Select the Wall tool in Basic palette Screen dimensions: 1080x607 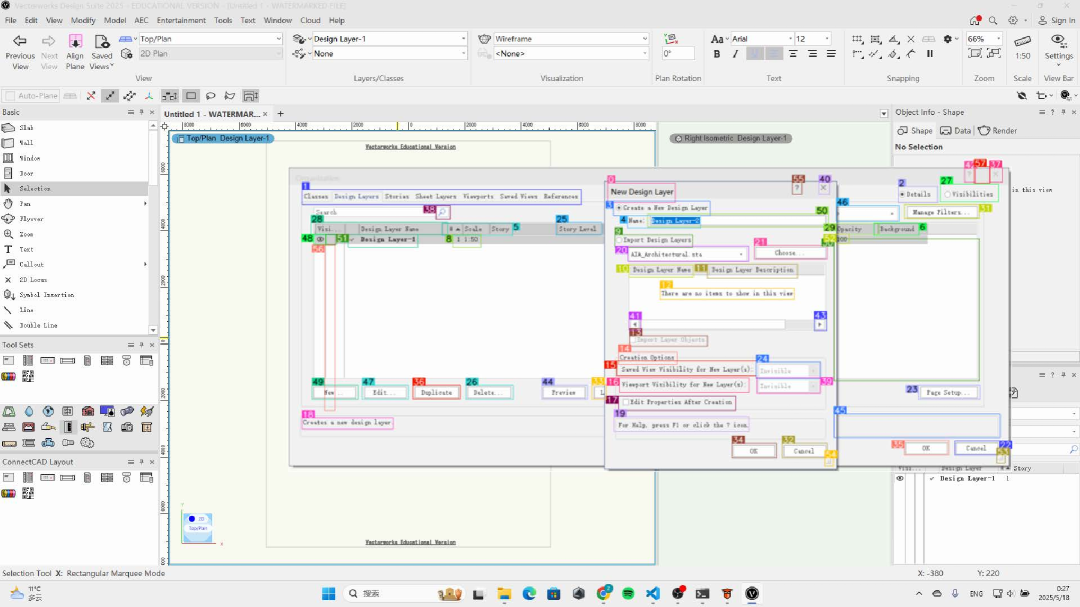(27, 143)
